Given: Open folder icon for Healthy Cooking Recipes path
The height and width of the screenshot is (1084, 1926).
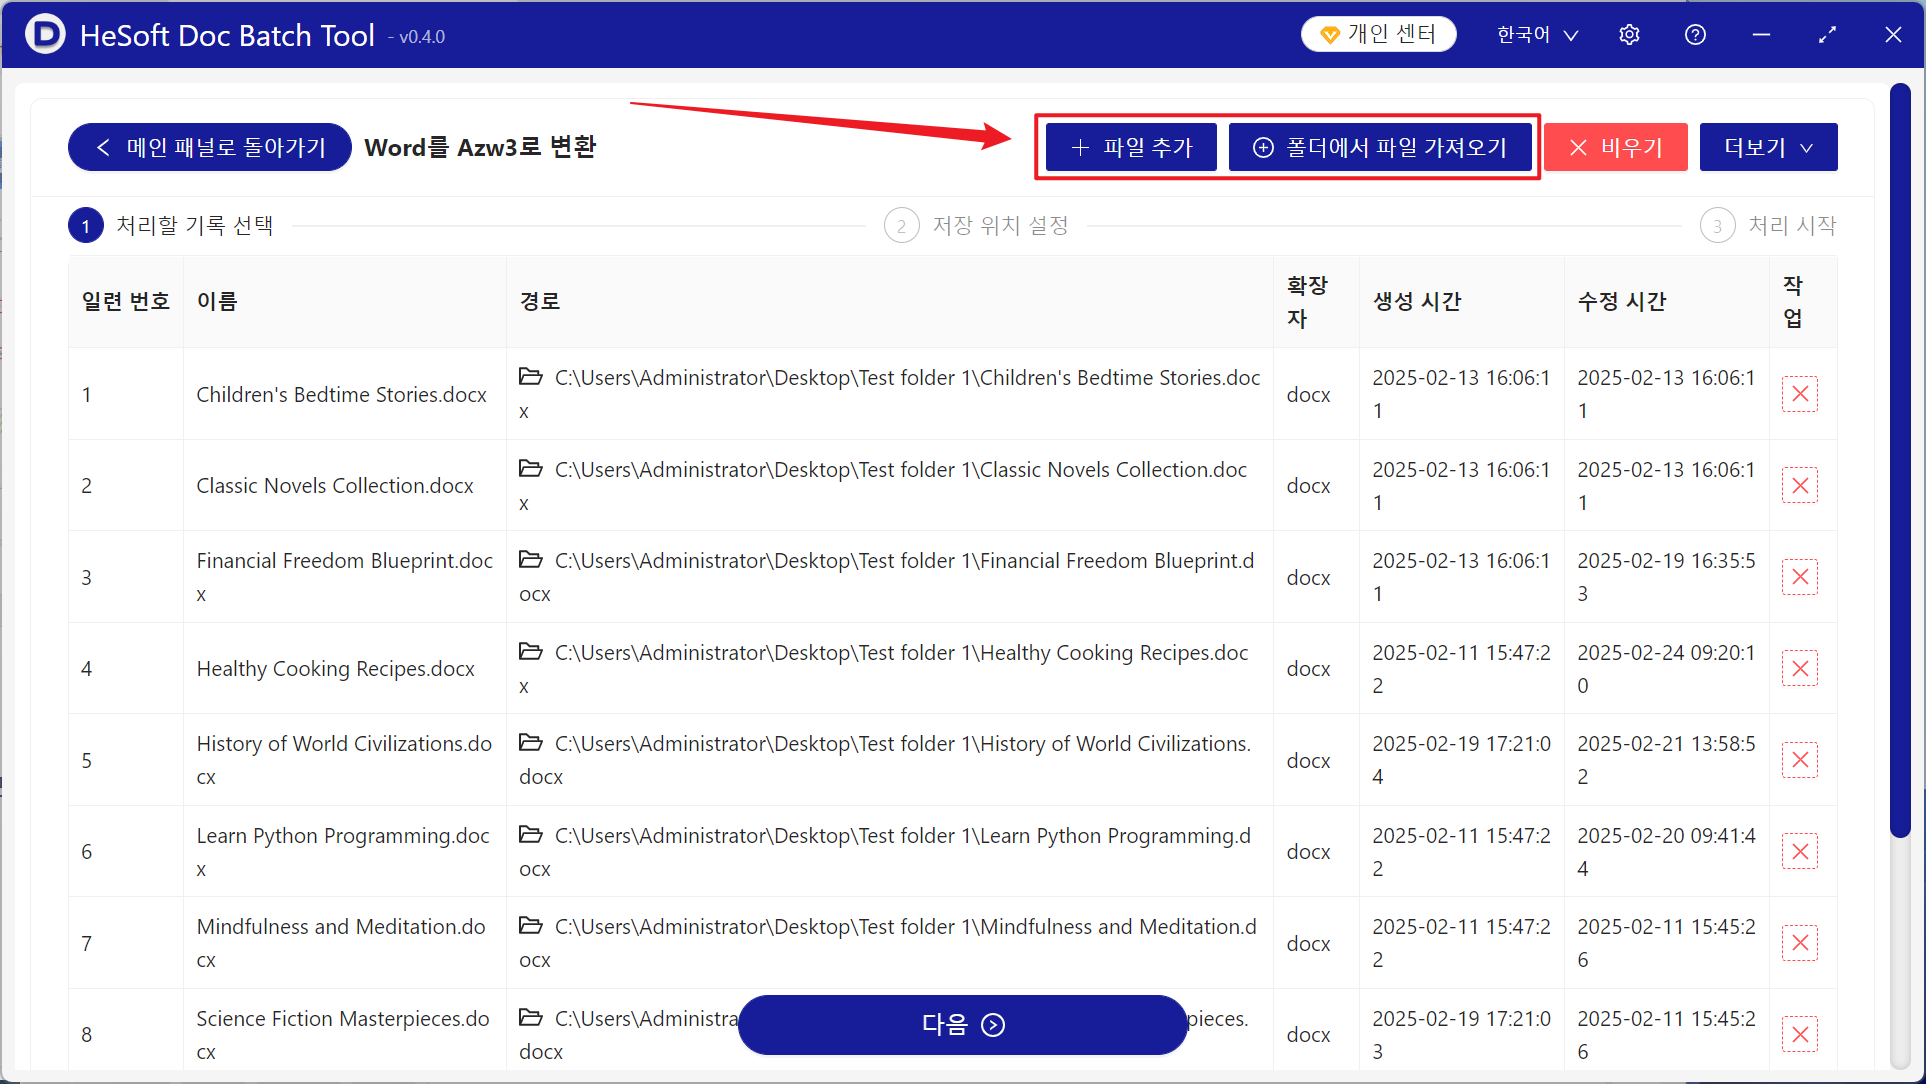Looking at the screenshot, I should pos(531,652).
